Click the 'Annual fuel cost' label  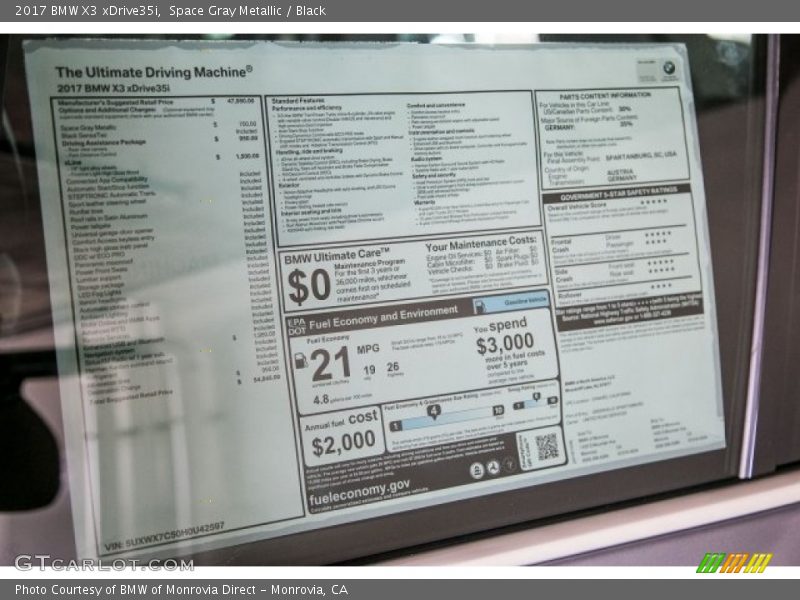coord(340,420)
